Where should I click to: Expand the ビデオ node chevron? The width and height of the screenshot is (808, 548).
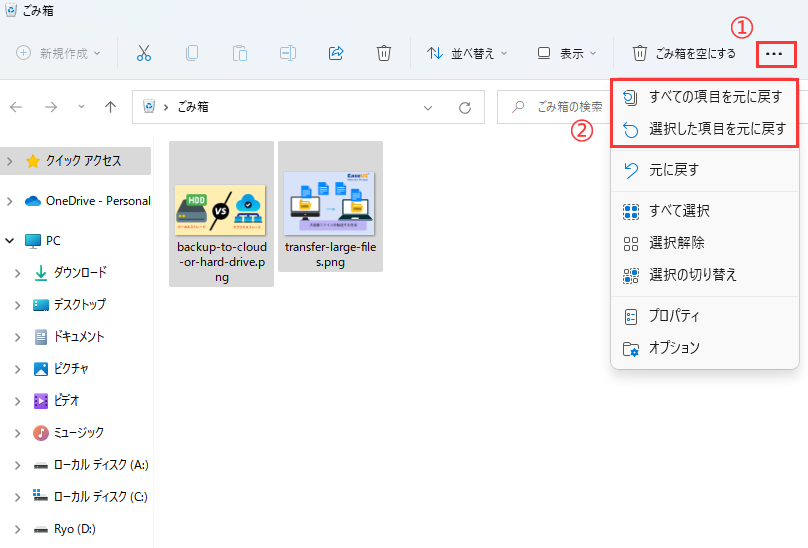(18, 401)
